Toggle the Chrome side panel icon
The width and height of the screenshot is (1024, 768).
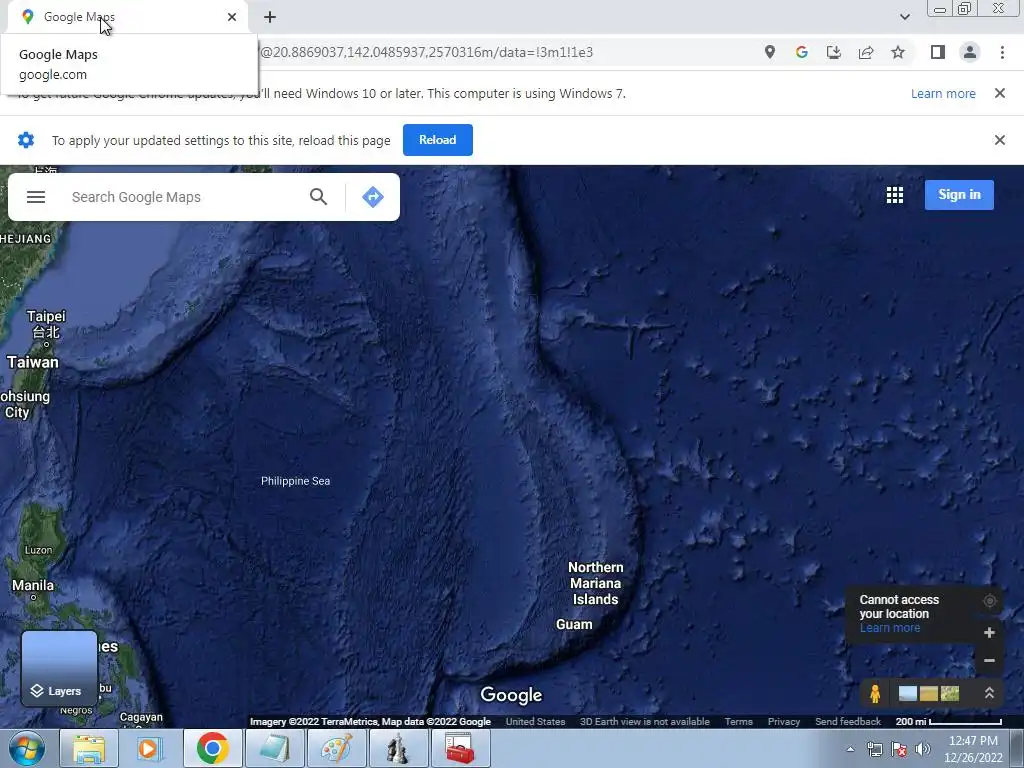(938, 52)
